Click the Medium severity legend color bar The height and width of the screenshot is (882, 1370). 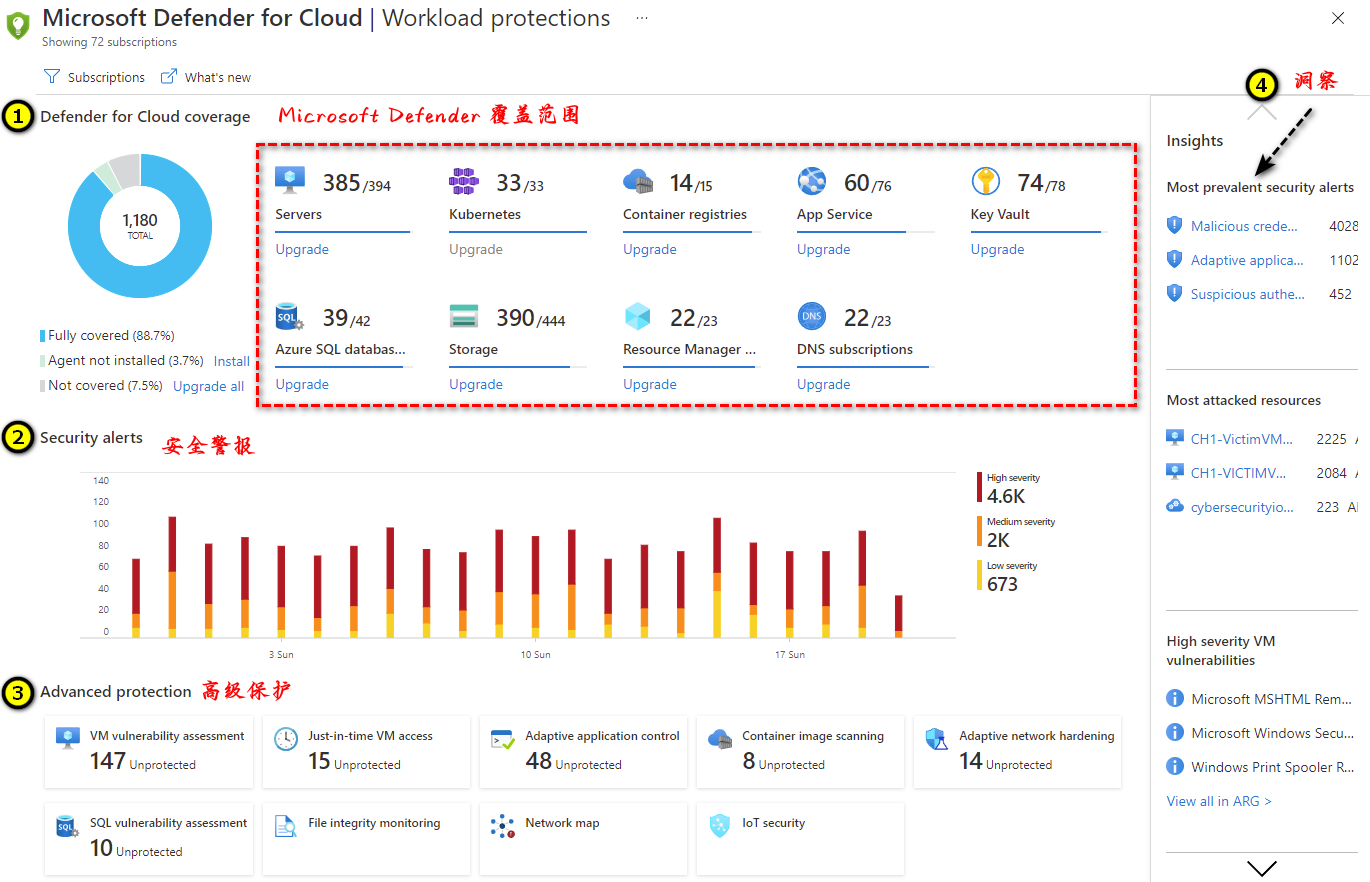click(x=980, y=531)
